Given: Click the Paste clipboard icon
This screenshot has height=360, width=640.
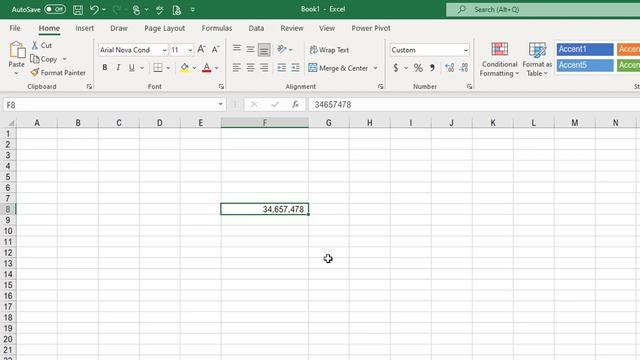Looking at the screenshot, I should (x=17, y=50).
